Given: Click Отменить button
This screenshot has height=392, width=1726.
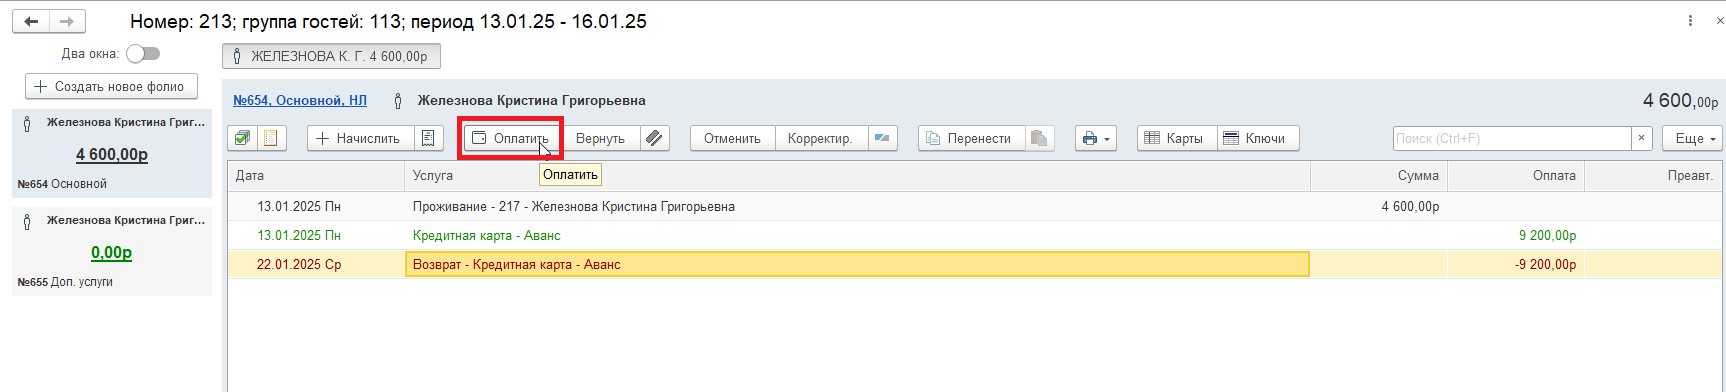Looking at the screenshot, I should point(732,138).
